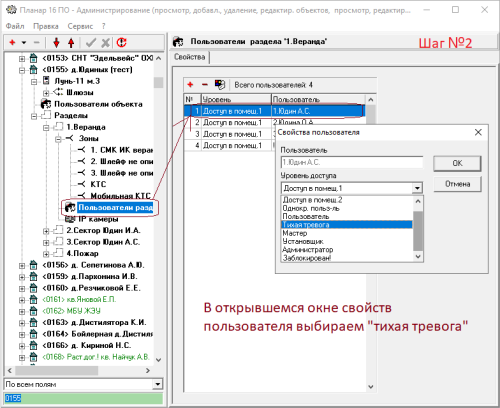Click the red move-up arrow icon
This screenshot has width=500, height=408.
[71, 42]
